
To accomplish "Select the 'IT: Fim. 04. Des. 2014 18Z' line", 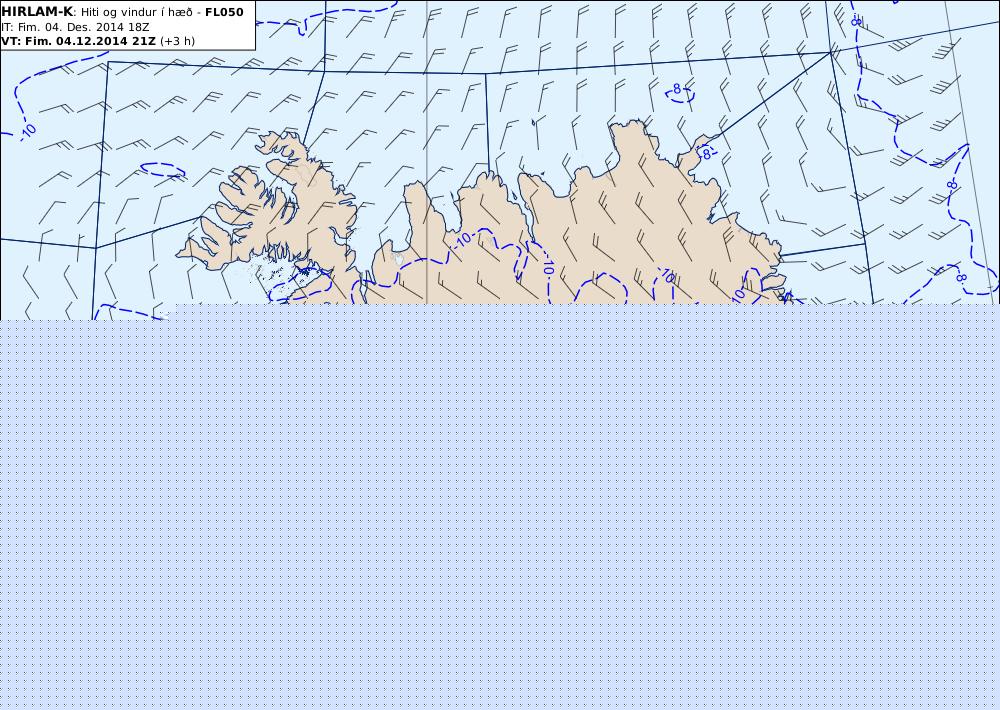I will [x=75, y=27].
